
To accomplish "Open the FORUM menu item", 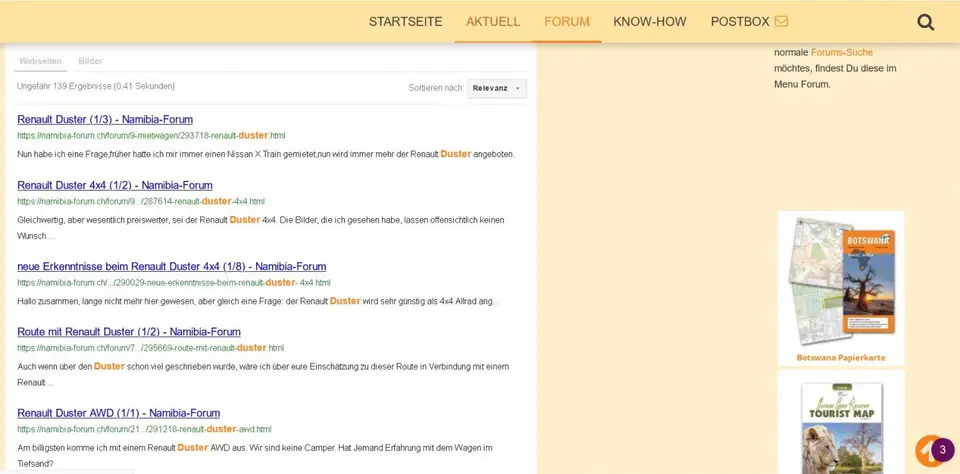I will [566, 22].
